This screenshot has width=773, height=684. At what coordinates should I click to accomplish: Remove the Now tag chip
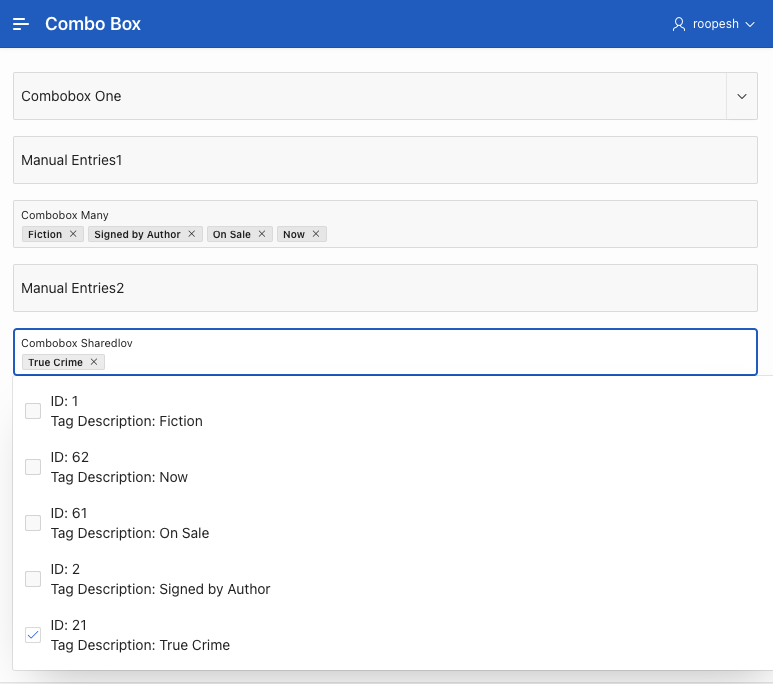pos(316,234)
